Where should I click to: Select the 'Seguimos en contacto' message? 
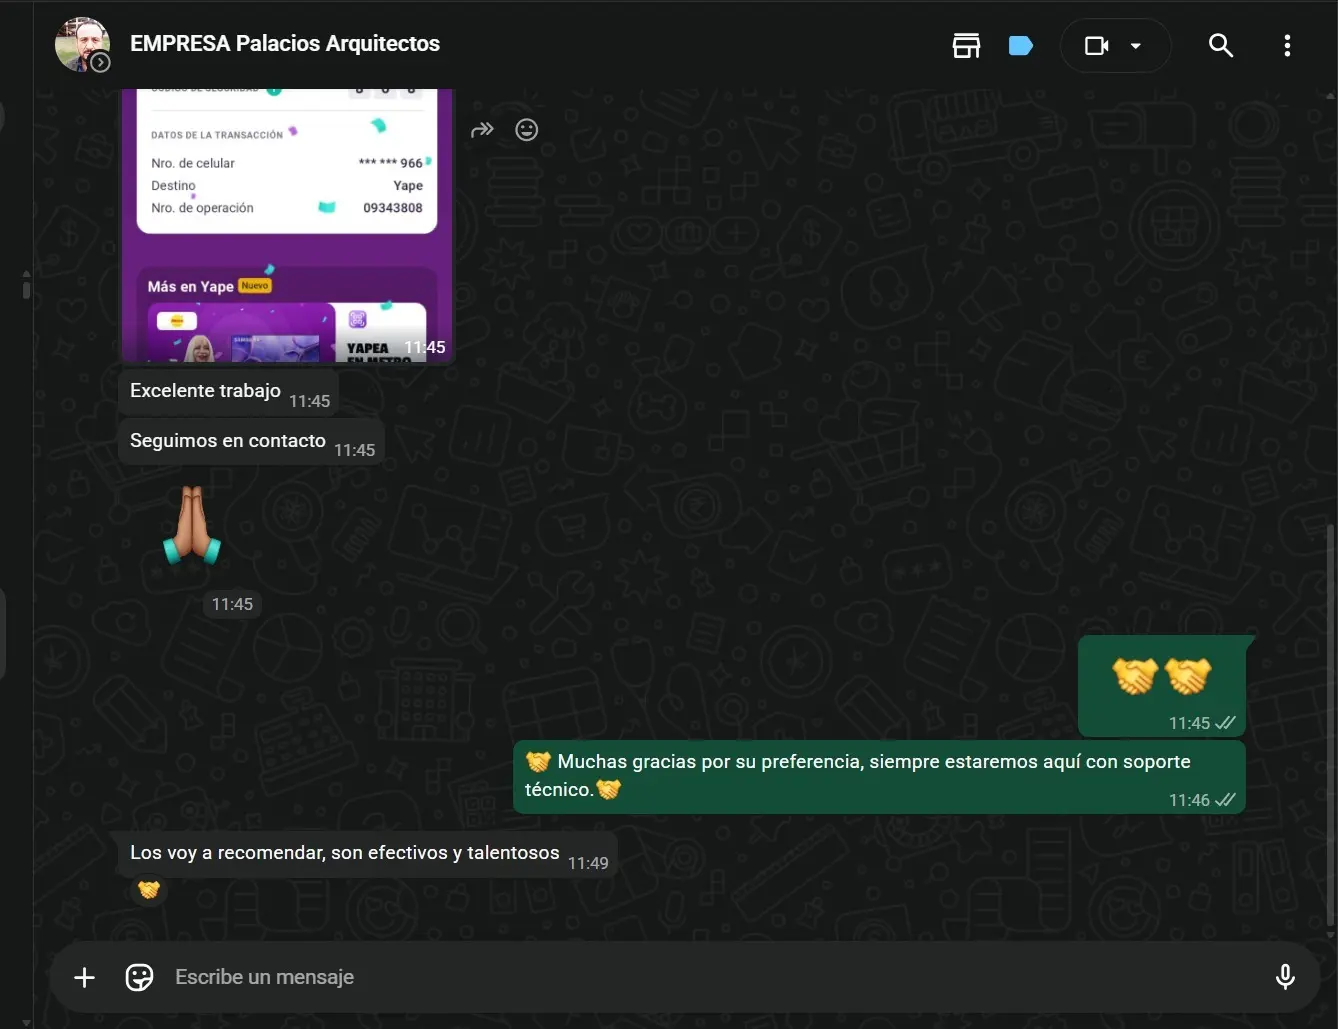click(x=252, y=441)
